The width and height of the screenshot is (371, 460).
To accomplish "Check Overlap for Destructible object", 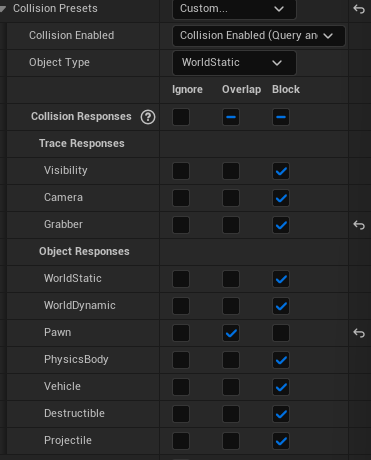I will [x=231, y=414].
